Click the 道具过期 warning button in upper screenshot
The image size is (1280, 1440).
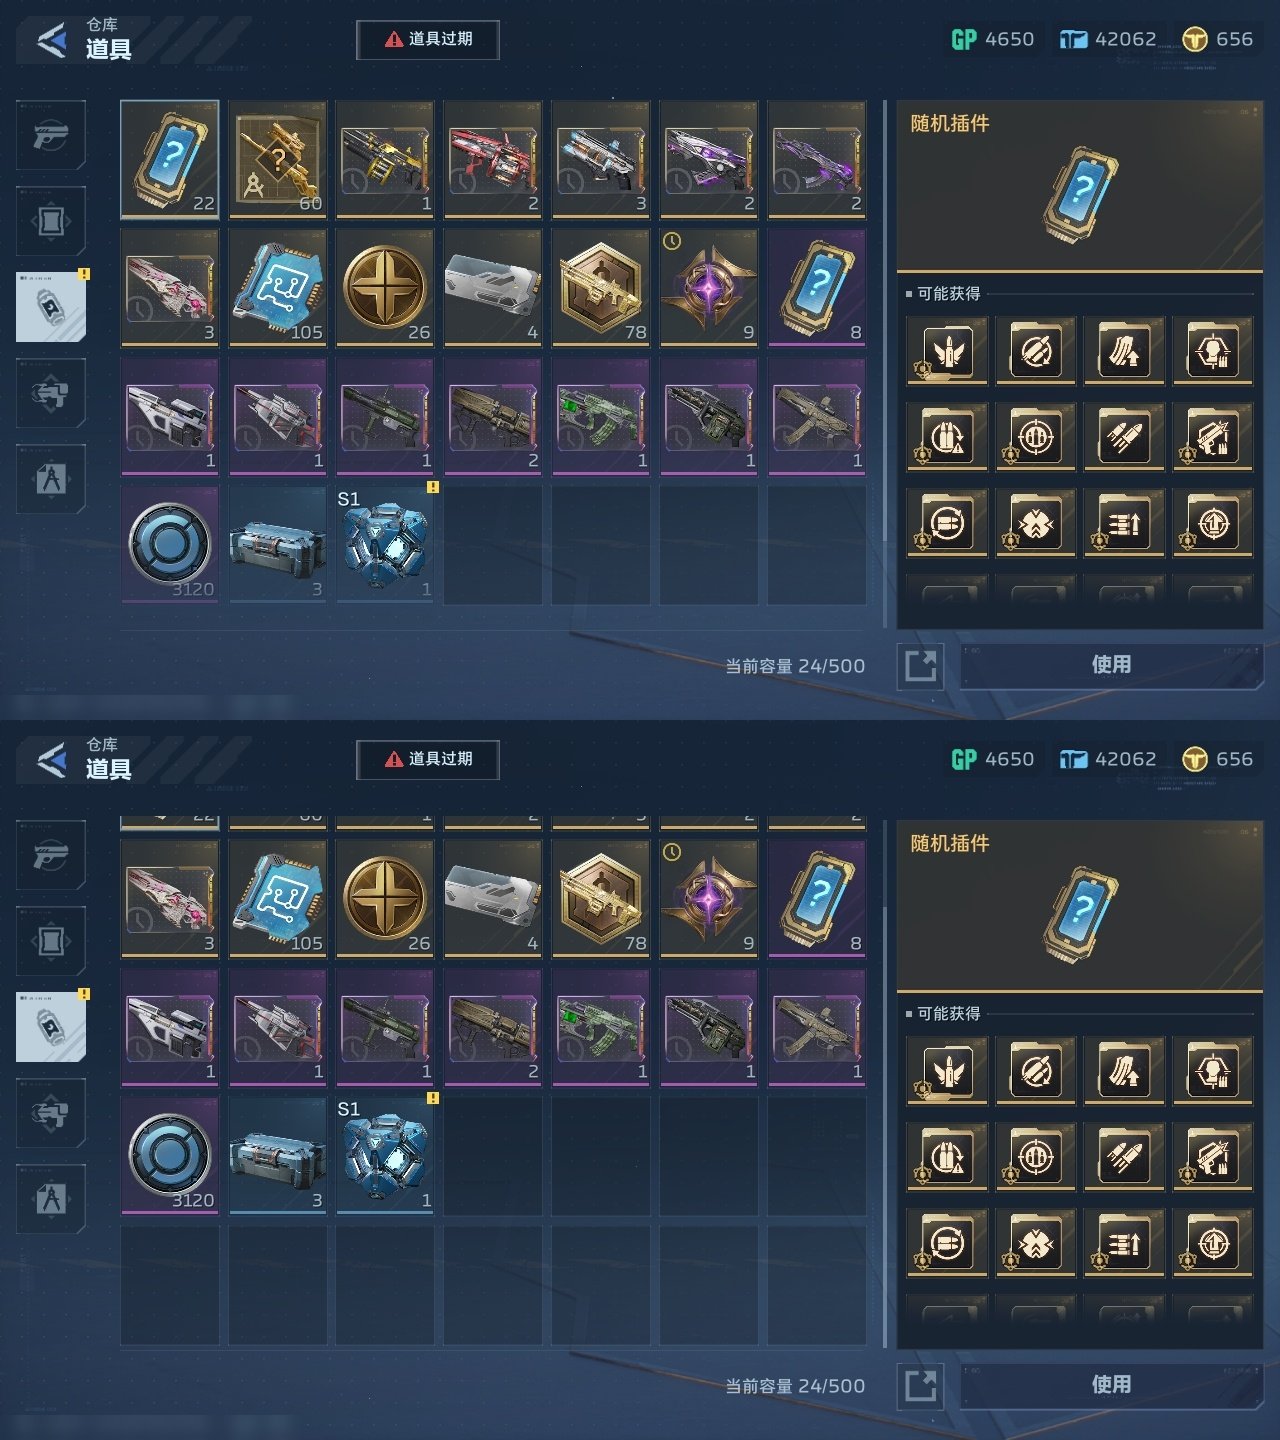[428, 39]
